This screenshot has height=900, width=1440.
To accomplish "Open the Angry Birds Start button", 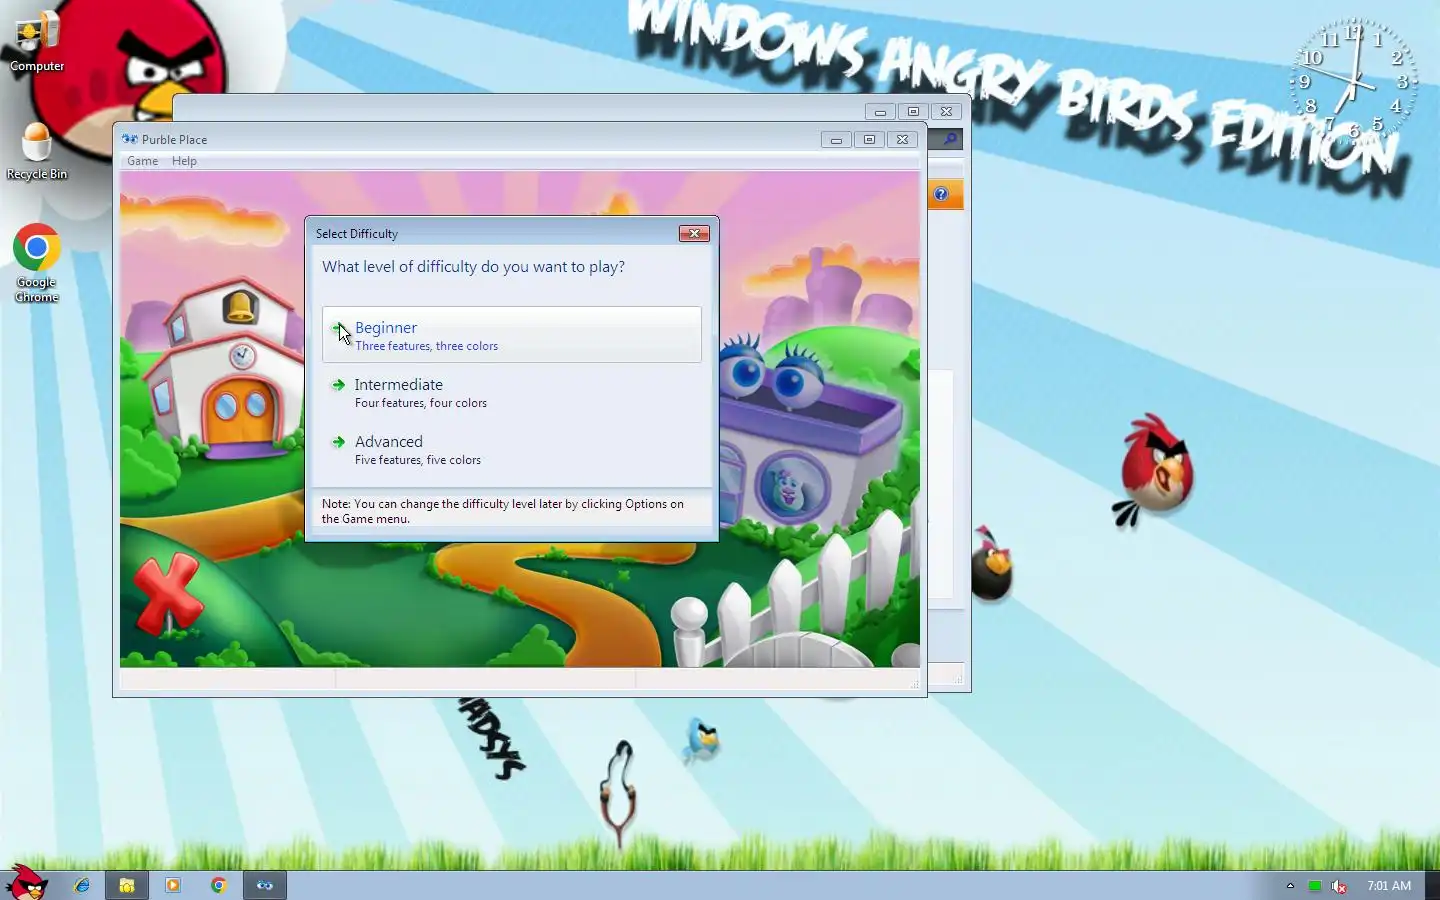I will 27,883.
